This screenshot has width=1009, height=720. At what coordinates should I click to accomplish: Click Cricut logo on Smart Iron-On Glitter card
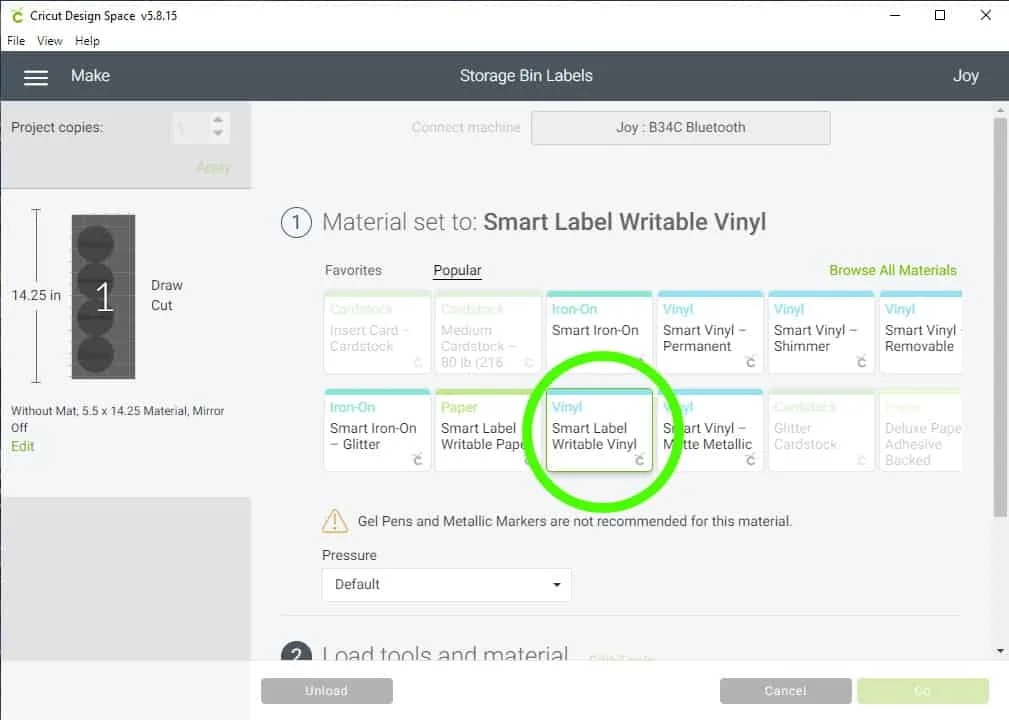417,459
